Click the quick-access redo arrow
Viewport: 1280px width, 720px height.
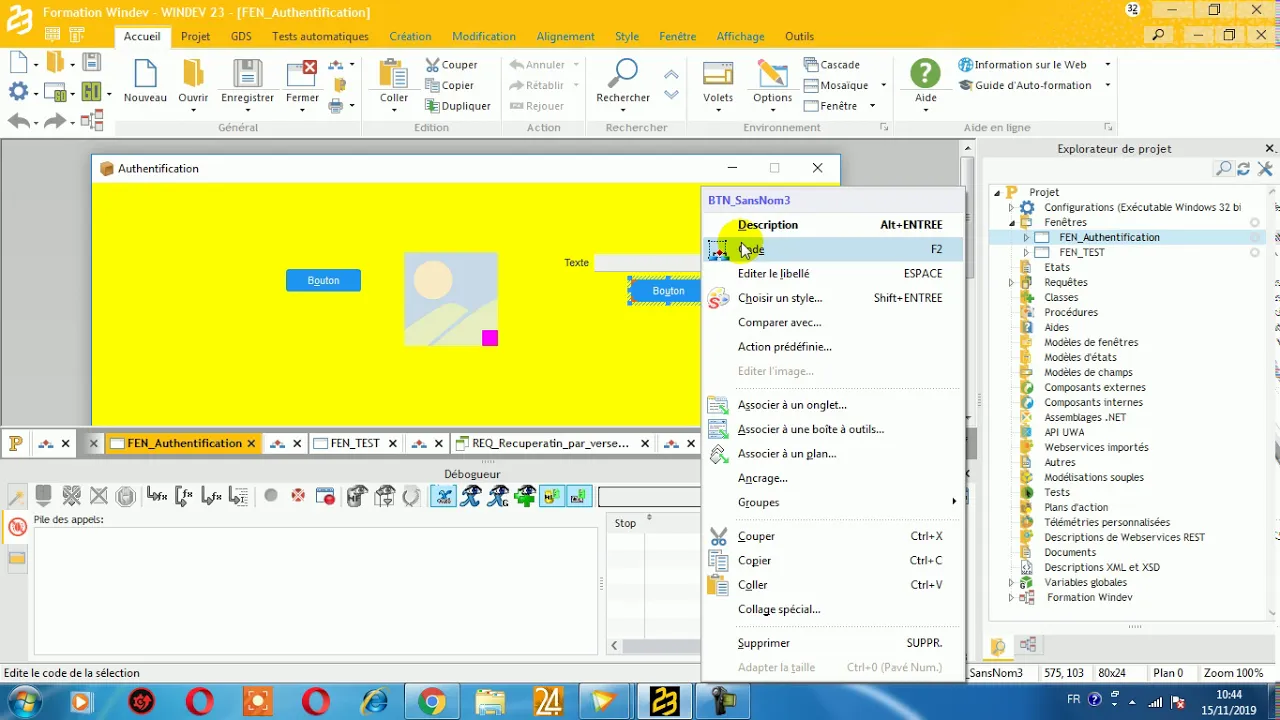coord(55,121)
